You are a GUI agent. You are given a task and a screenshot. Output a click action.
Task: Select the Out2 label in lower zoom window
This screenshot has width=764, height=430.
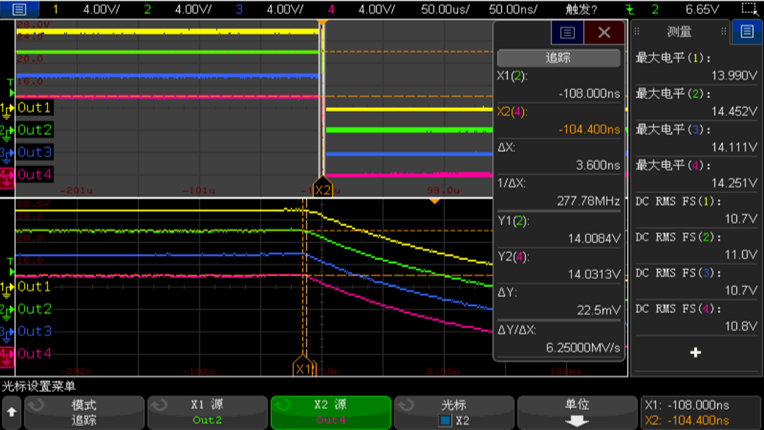(x=34, y=309)
